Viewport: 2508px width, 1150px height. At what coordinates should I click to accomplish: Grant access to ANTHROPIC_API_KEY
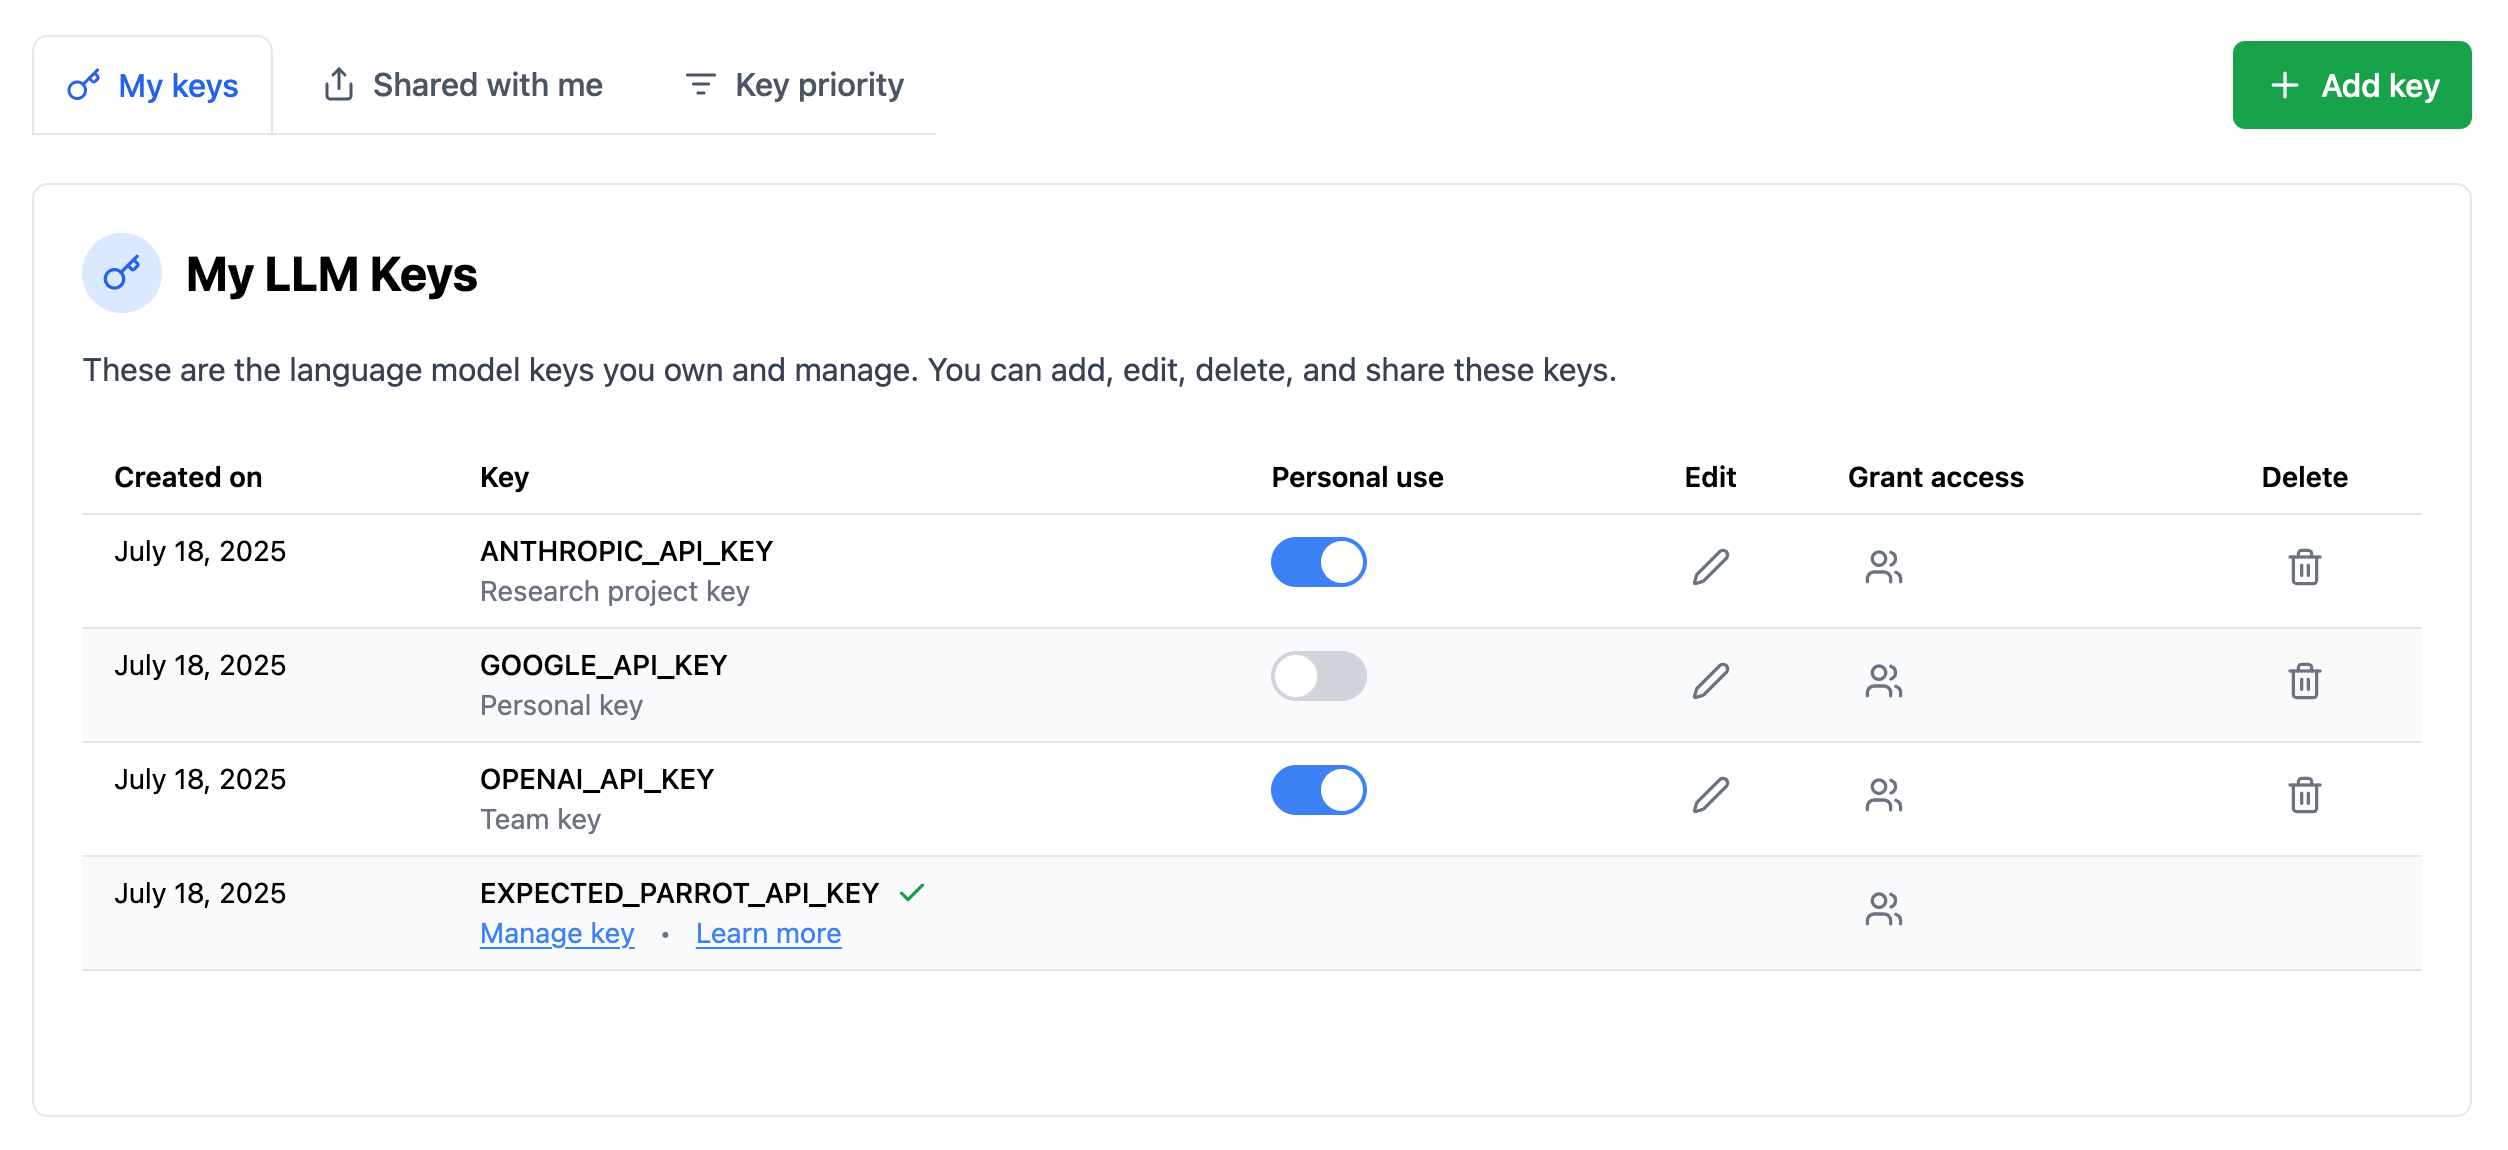coord(1884,567)
